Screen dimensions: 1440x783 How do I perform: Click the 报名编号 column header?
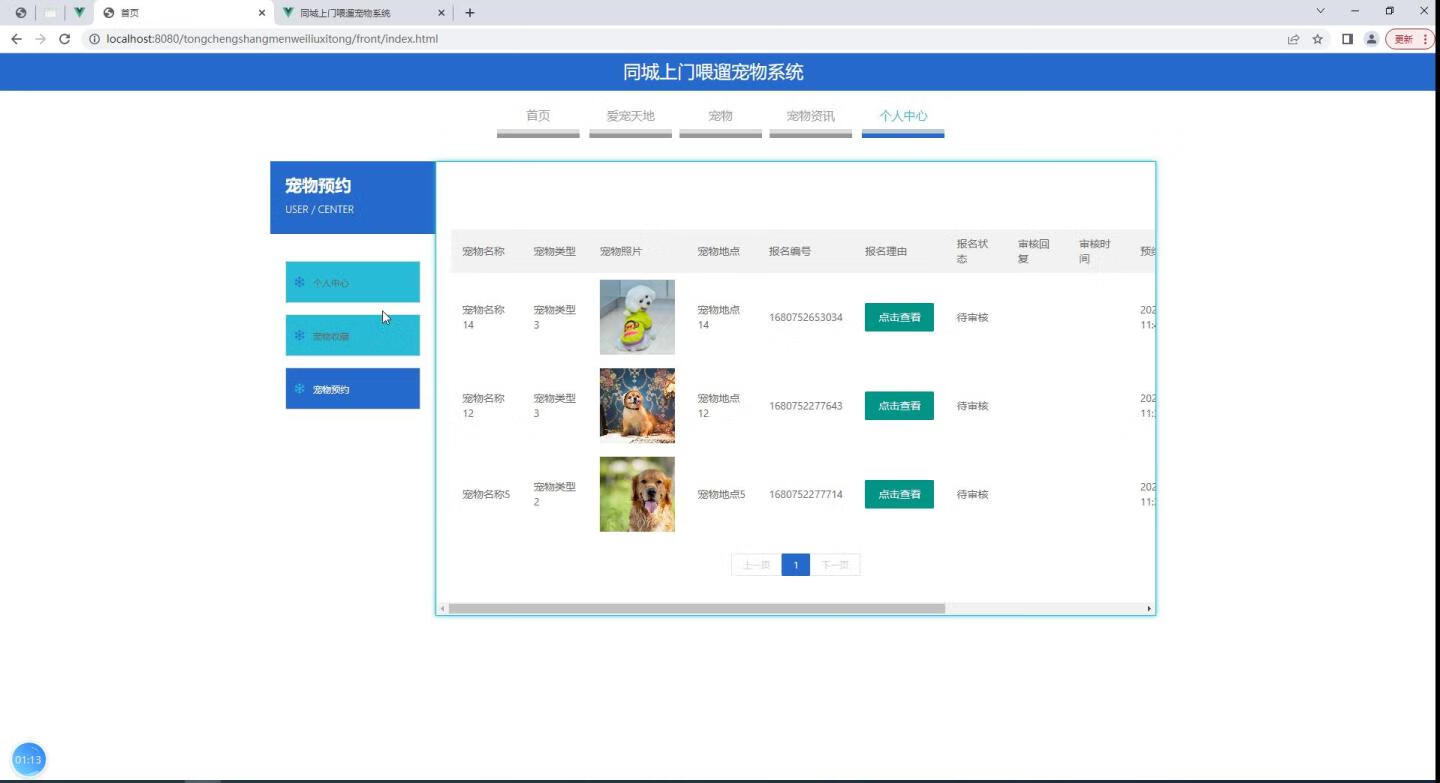pyautogui.click(x=790, y=251)
